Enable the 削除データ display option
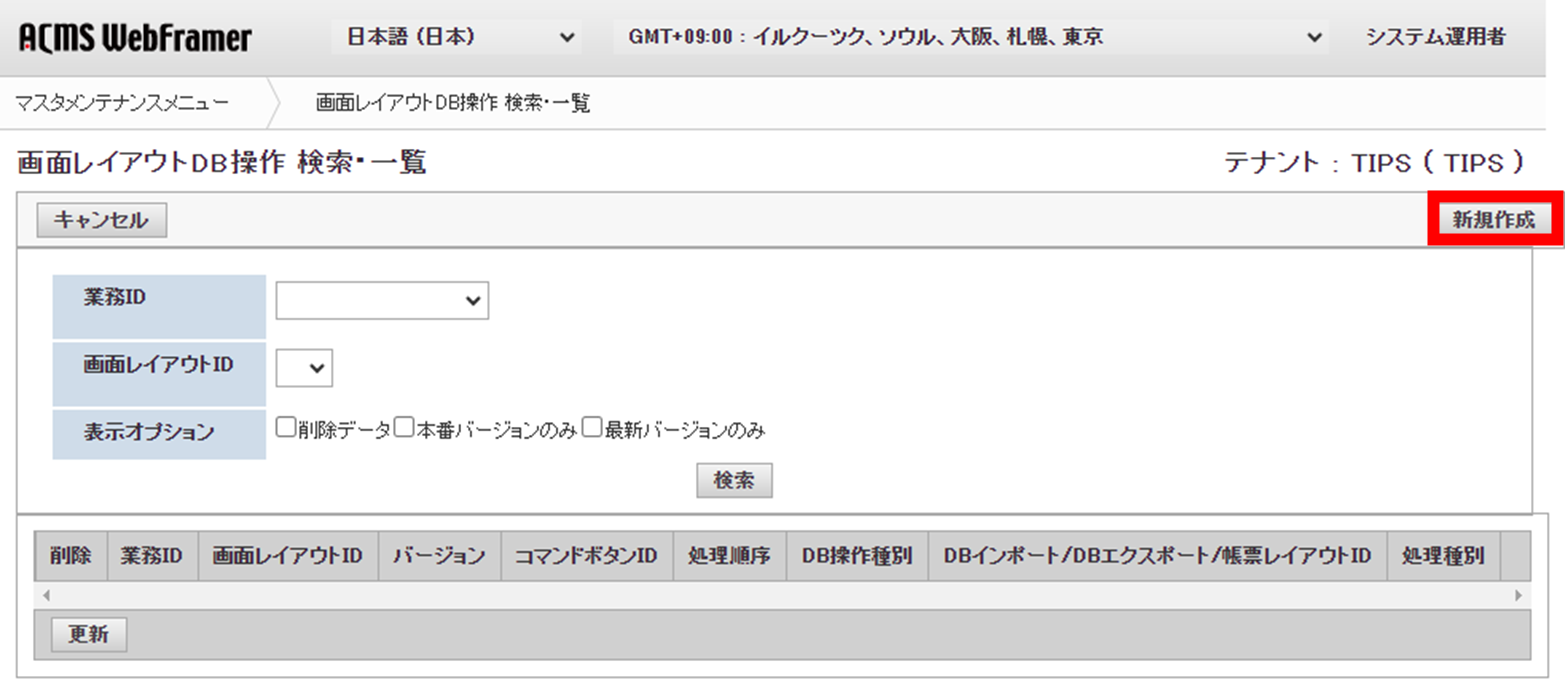 point(285,426)
